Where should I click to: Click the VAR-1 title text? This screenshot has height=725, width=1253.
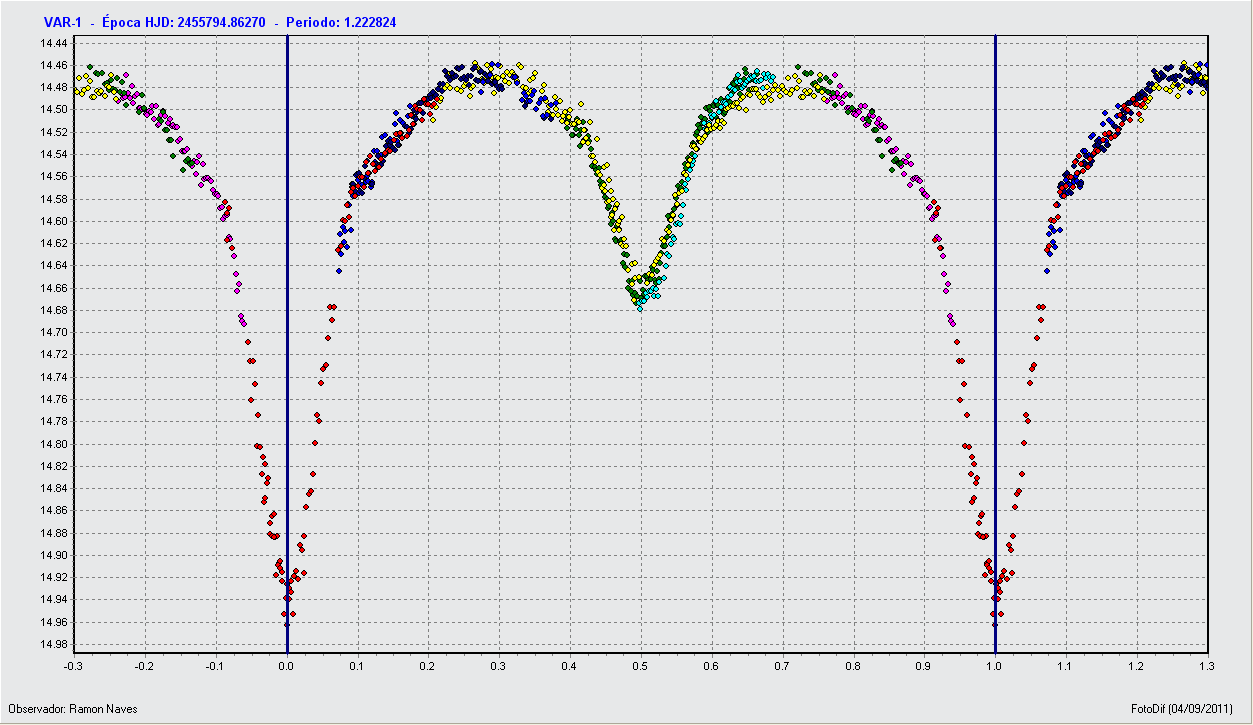(62, 22)
